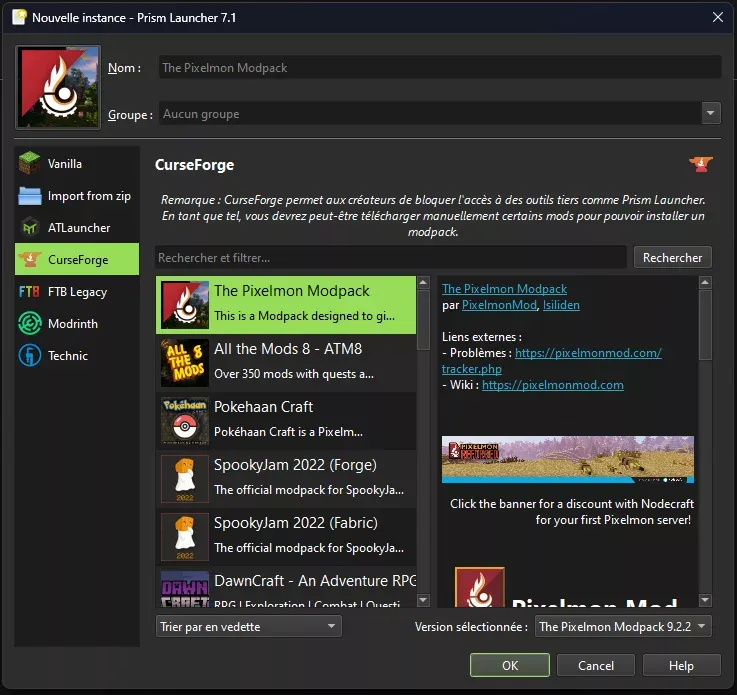Click the modpack list scroll-up arrow

[x=423, y=282]
